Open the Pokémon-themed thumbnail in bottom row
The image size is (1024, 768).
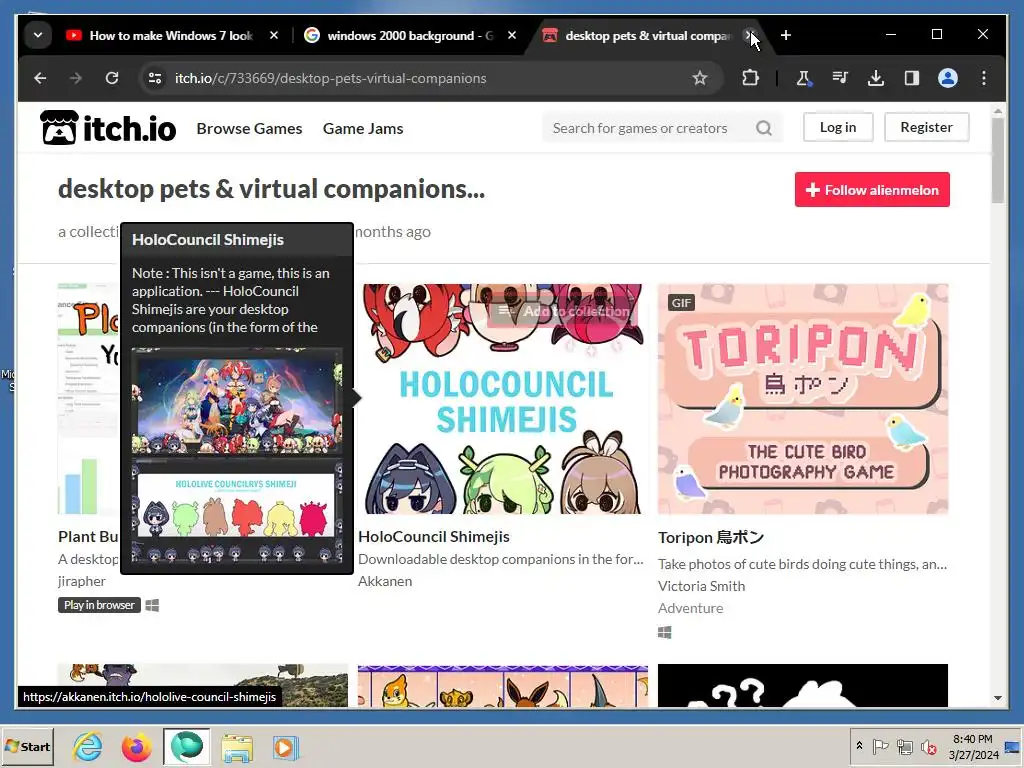[503, 686]
